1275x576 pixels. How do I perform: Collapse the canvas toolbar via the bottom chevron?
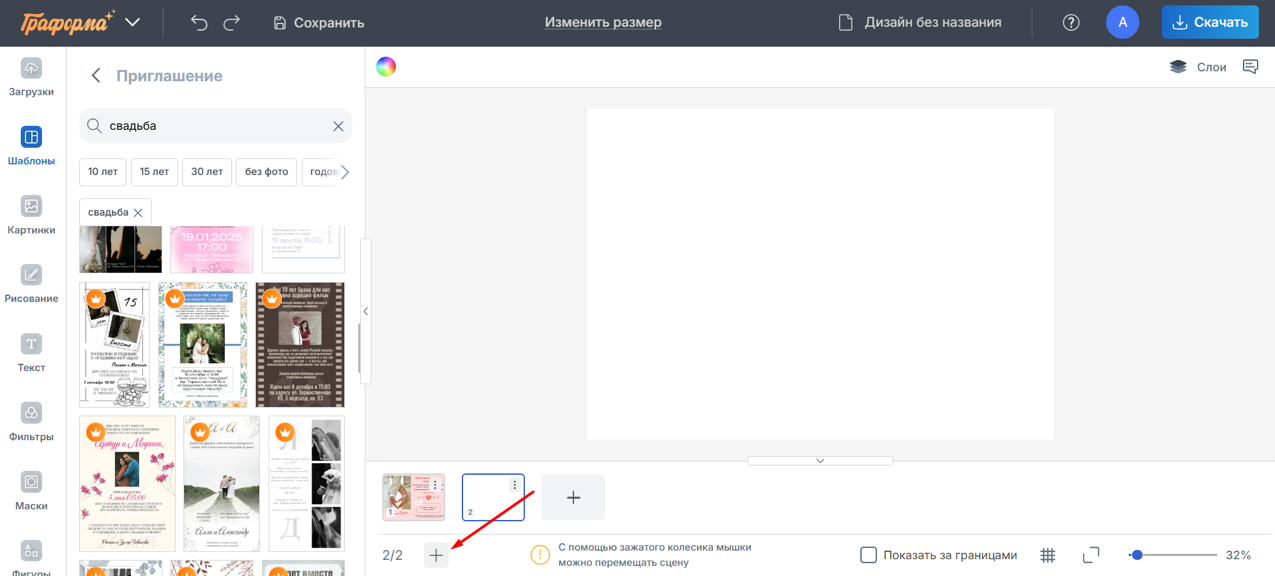coord(820,460)
